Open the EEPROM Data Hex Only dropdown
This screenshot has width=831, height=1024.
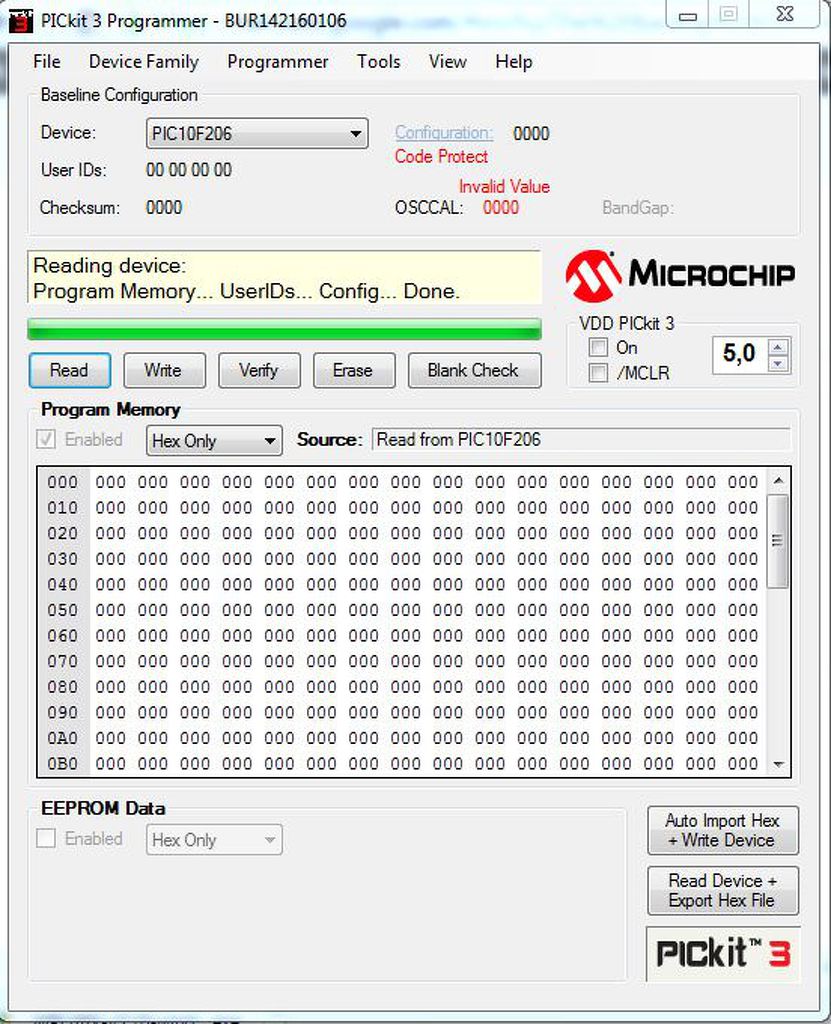click(214, 840)
